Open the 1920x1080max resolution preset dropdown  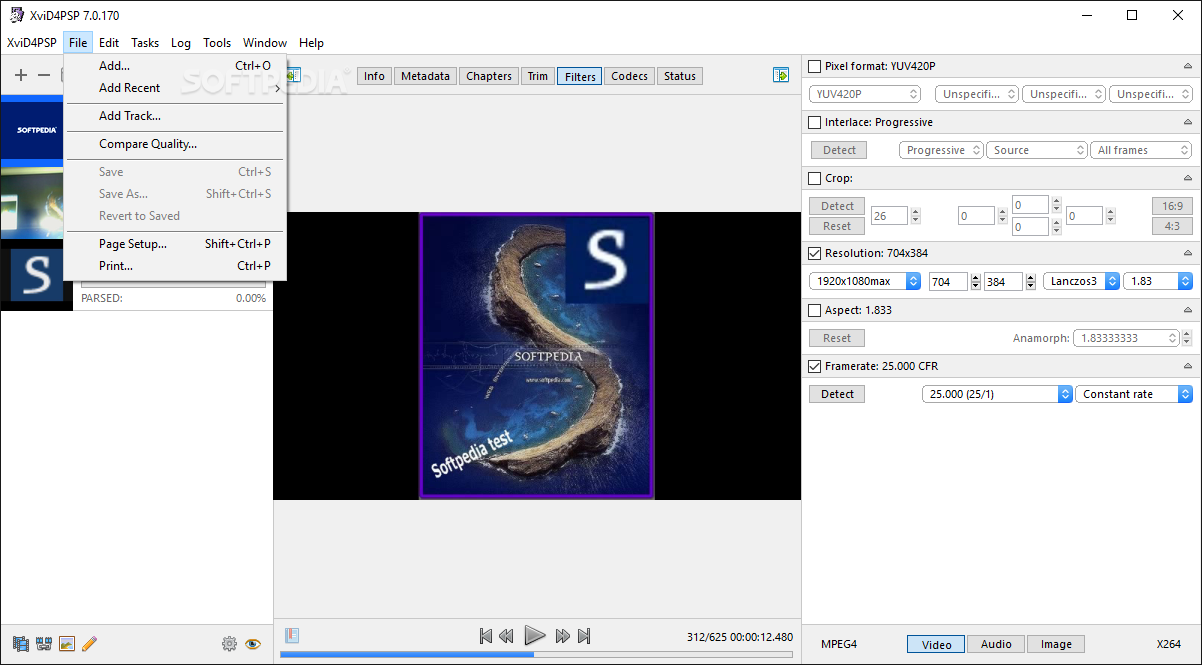(865, 282)
